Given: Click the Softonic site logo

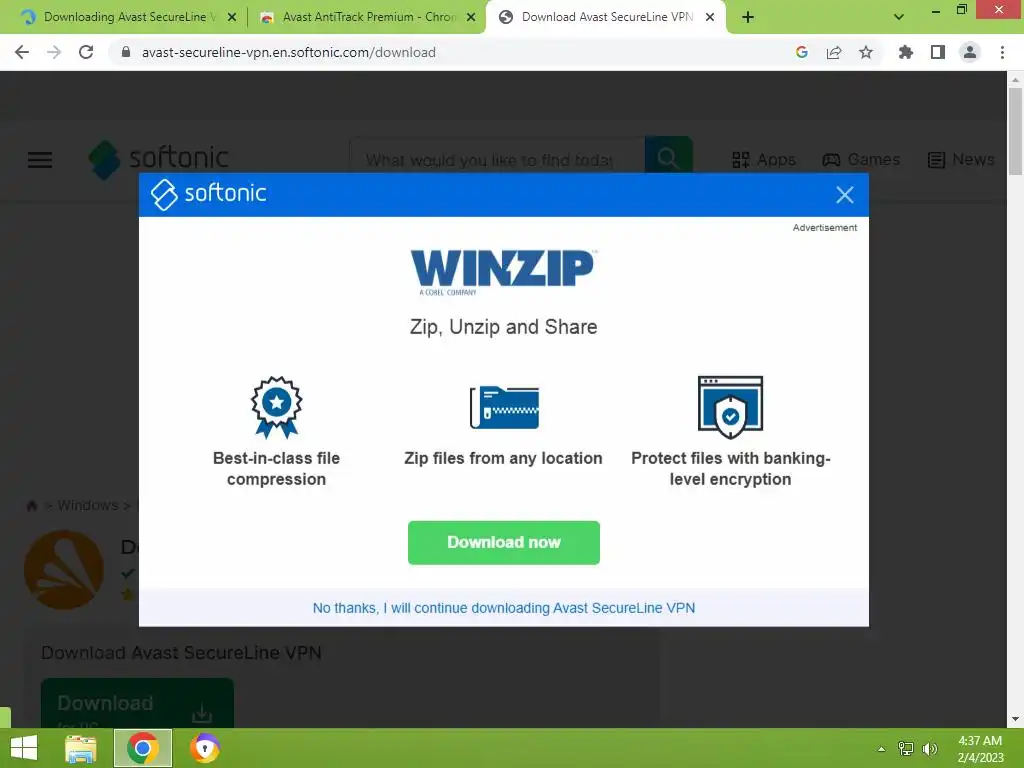Looking at the screenshot, I should [159, 159].
